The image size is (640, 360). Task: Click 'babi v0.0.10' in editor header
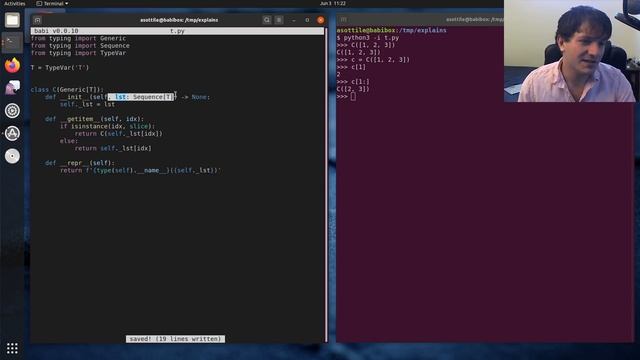click(56, 31)
